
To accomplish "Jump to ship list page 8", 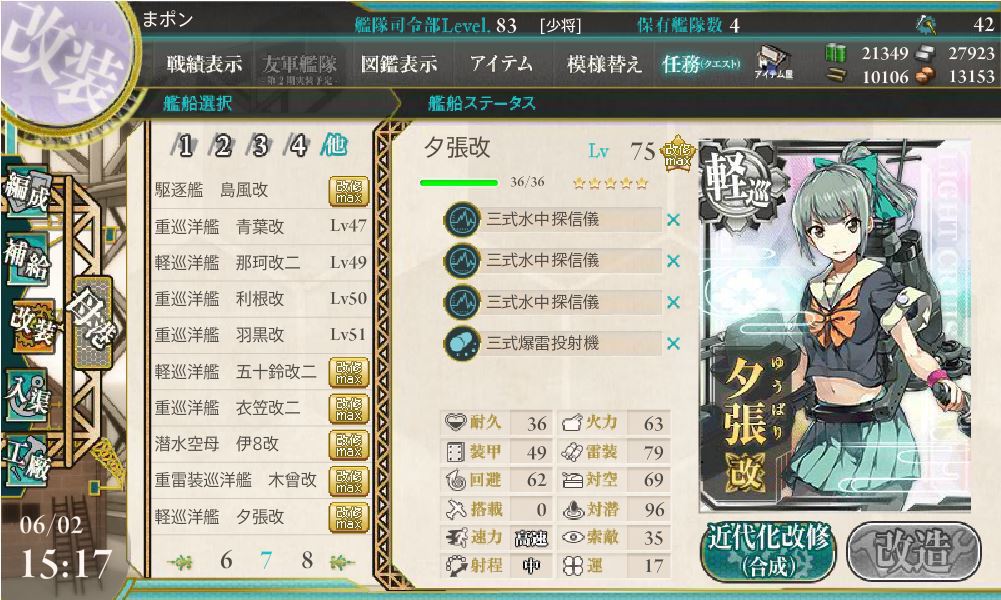I will click(307, 560).
